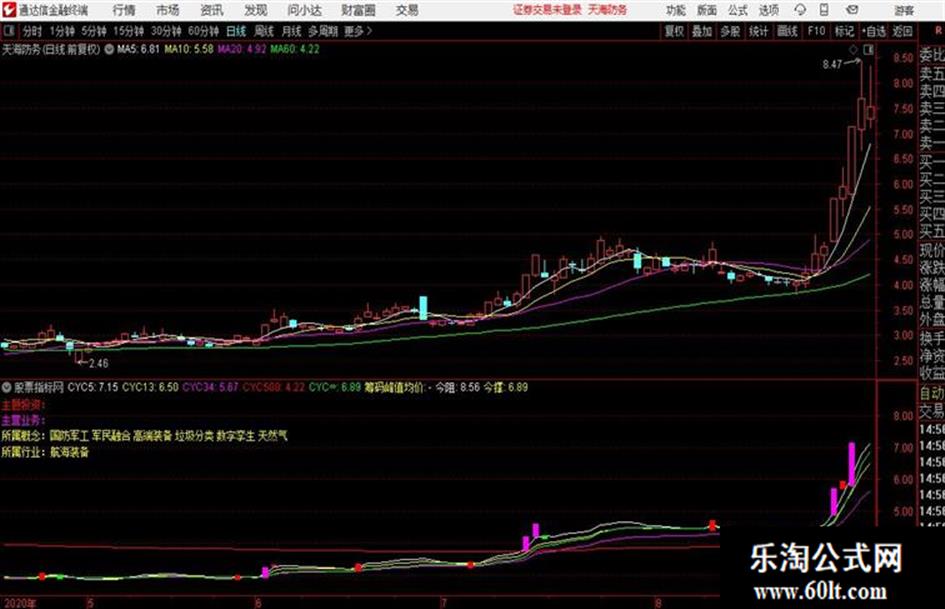Click the 返回 back button
Viewport: 945px width, 609px height.
coord(902,31)
